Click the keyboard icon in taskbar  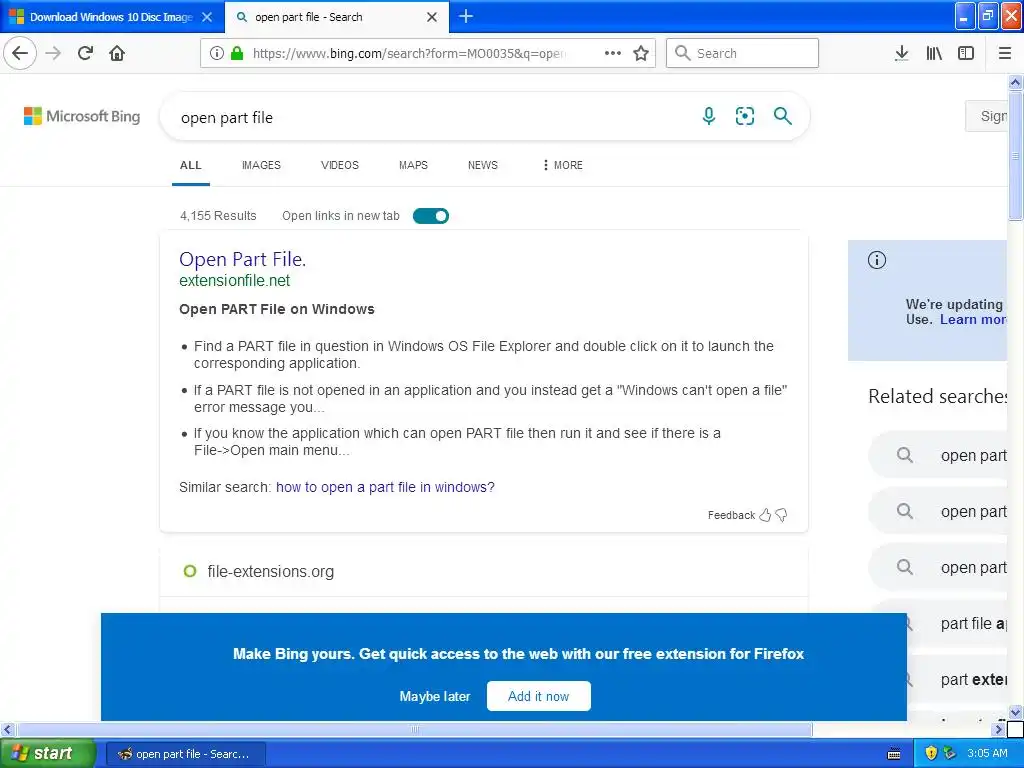[894, 754]
